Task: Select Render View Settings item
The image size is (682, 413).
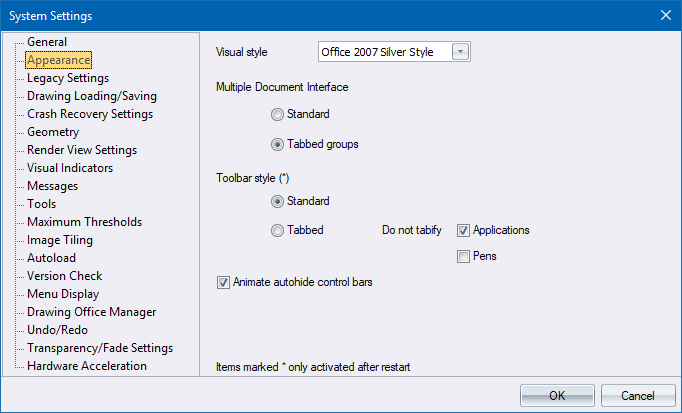Action: tap(82, 150)
